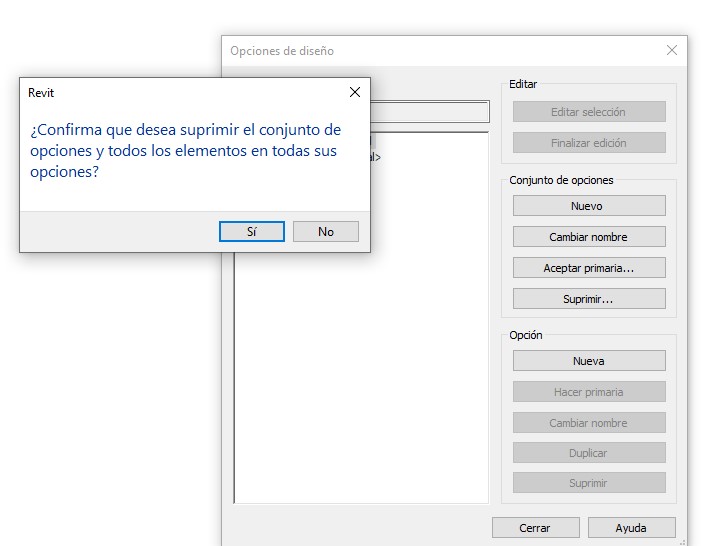Click Sí to confirm deleting the option set

point(251,231)
